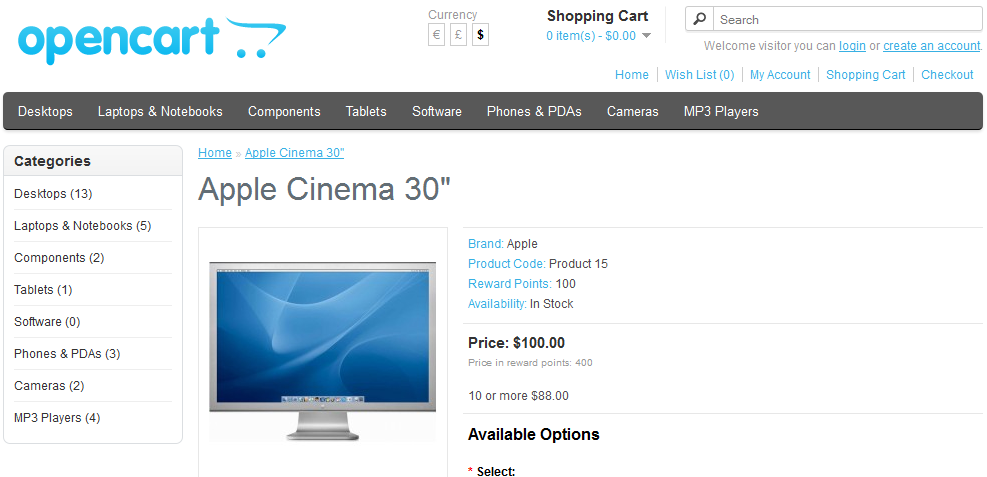This screenshot has width=987, height=477.
Task: Click the Reward Points: 100 text
Action: 521,284
